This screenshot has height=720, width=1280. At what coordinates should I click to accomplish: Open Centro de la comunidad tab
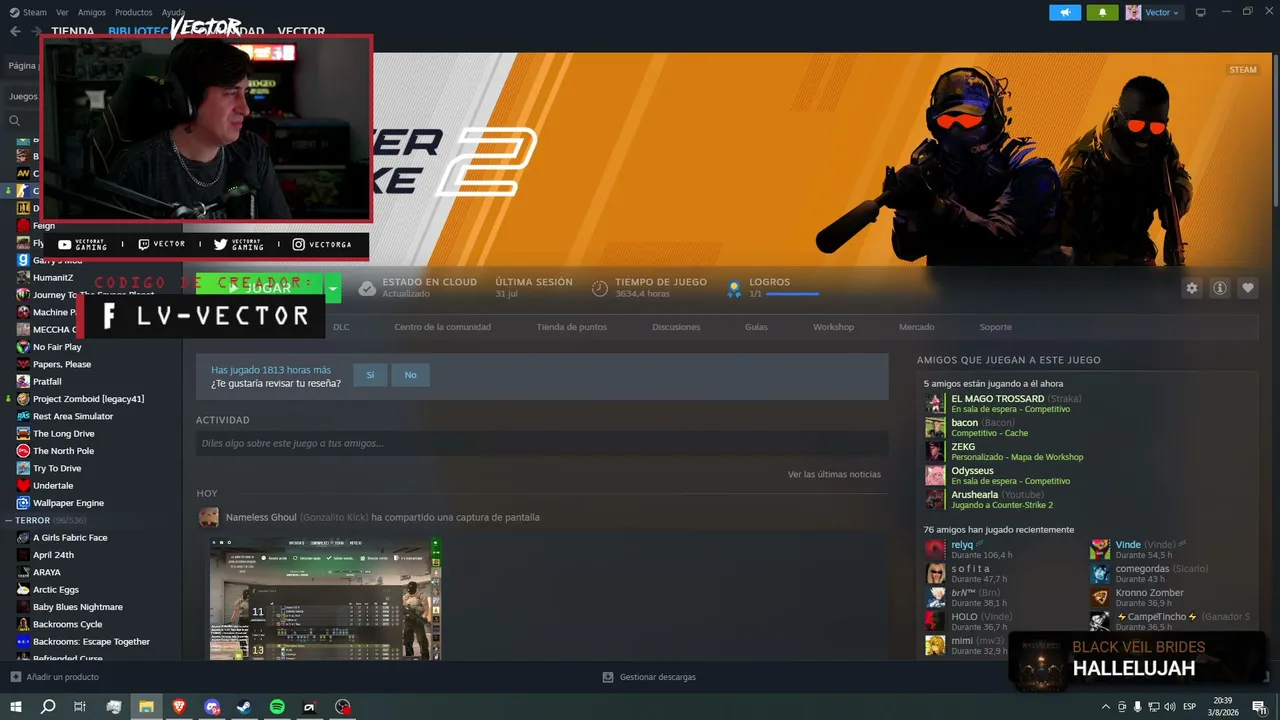coord(442,327)
